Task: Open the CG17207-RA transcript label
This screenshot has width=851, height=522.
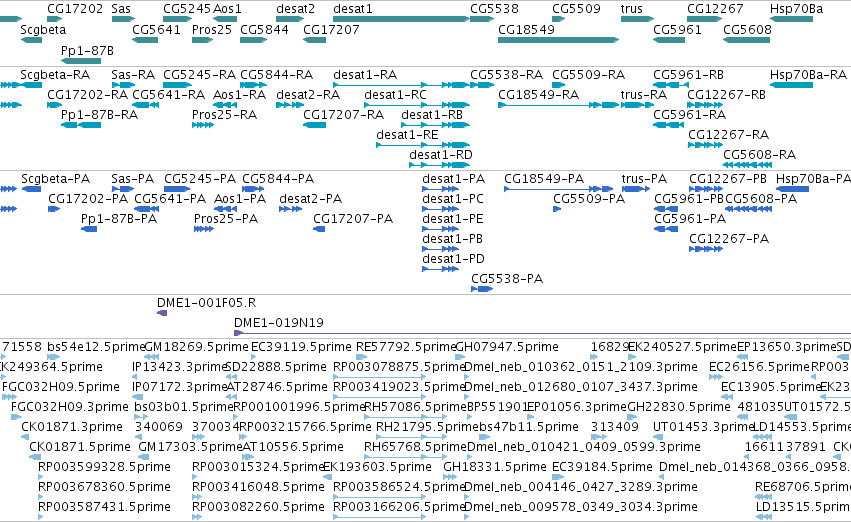Action: [343, 115]
